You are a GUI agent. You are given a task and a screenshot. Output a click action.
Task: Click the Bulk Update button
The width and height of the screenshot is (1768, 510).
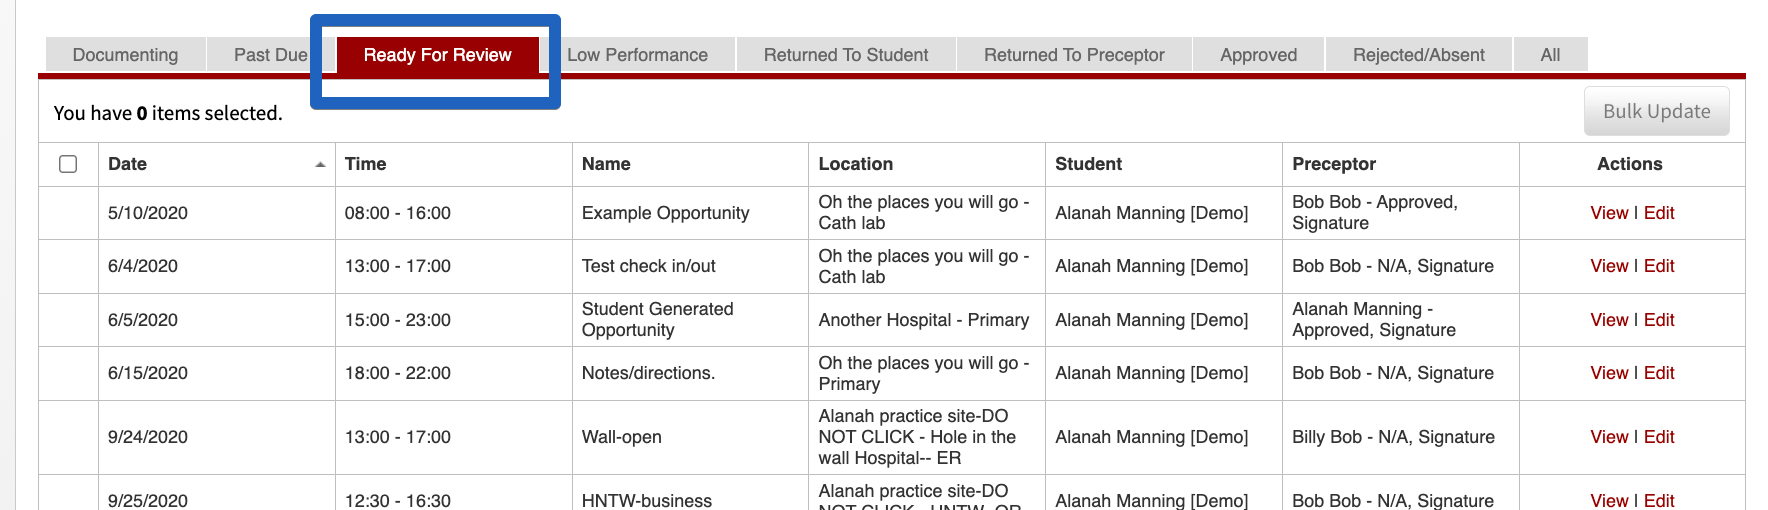pyautogui.click(x=1656, y=111)
